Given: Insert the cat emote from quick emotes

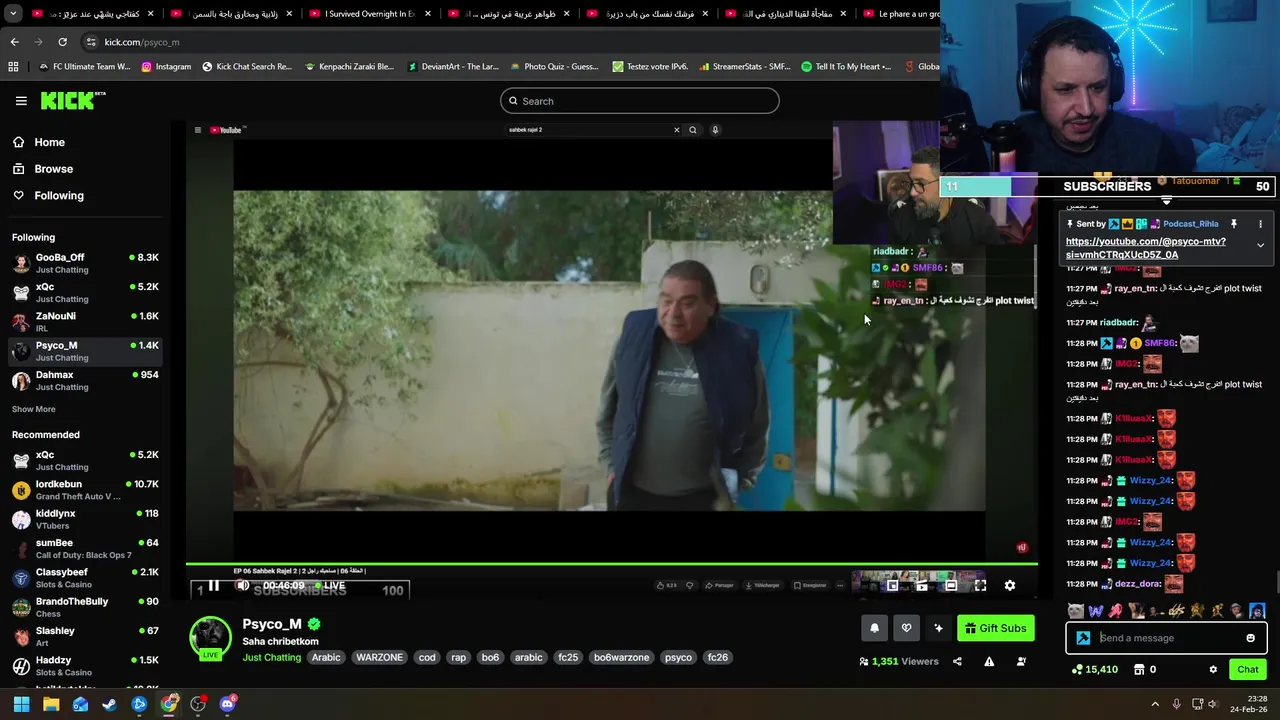Looking at the screenshot, I should tap(1075, 611).
